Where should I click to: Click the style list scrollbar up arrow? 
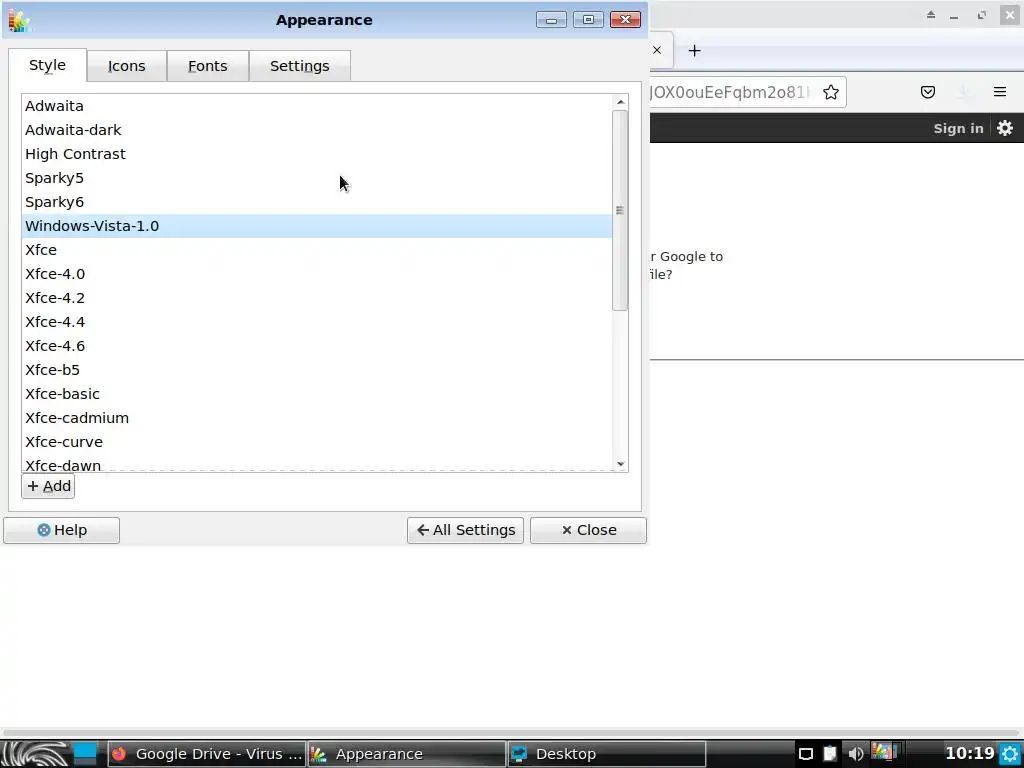[x=620, y=102]
